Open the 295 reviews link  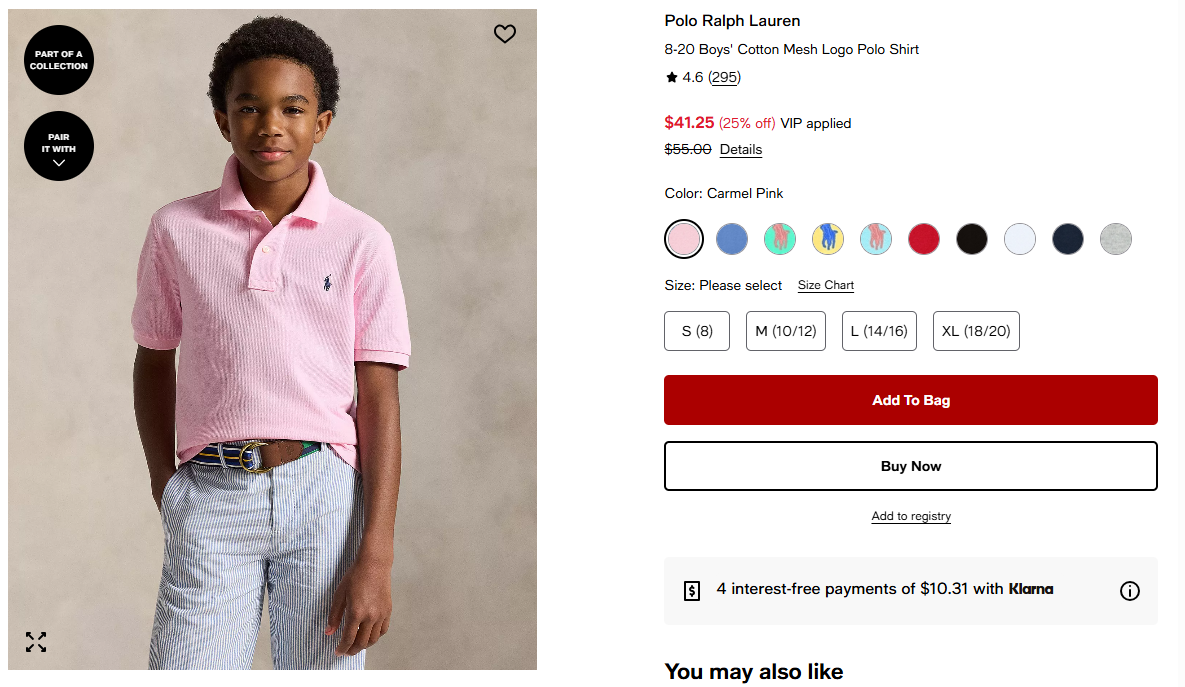click(x=724, y=77)
